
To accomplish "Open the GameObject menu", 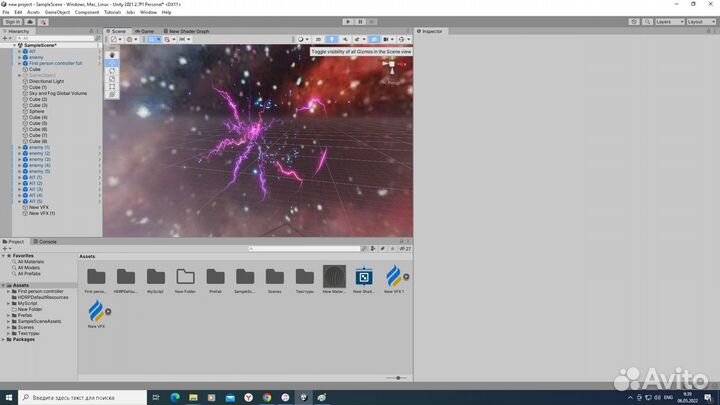I will [x=57, y=12].
